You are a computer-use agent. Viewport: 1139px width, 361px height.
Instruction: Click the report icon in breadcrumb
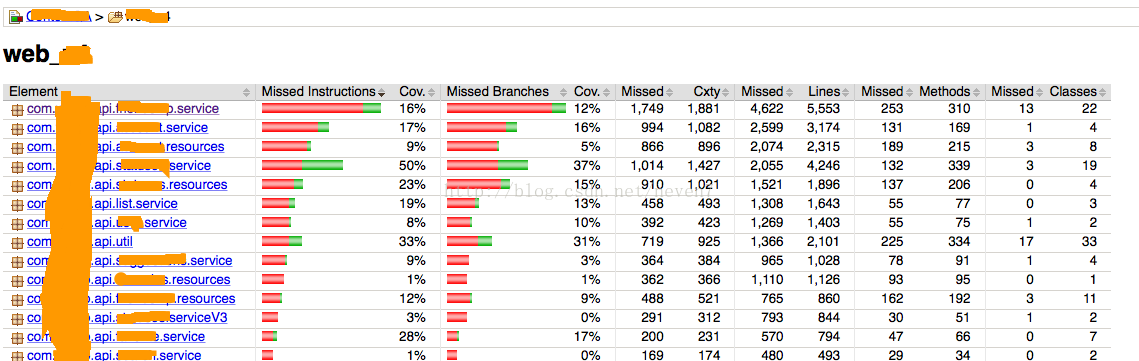coord(15,16)
